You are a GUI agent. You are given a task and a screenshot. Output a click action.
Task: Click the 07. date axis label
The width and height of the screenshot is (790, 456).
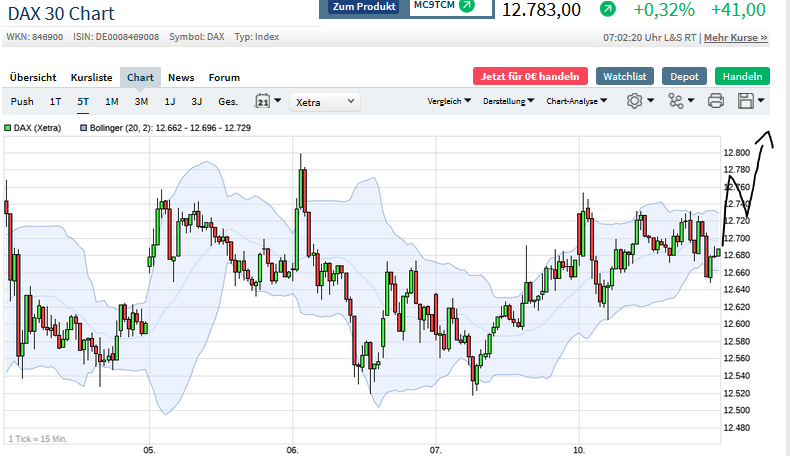[435, 450]
